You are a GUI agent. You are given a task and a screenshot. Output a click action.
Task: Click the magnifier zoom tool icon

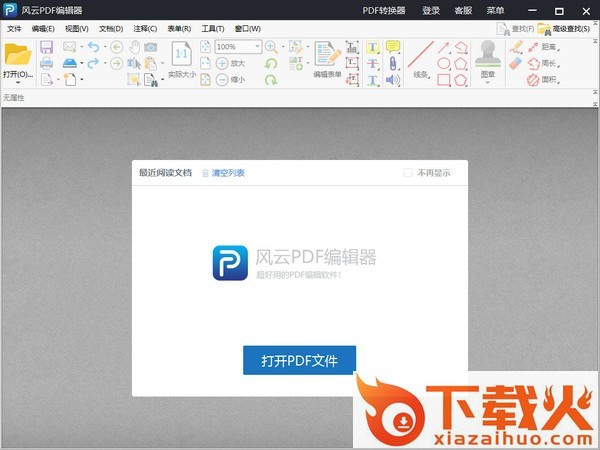pyautogui.click(x=271, y=47)
